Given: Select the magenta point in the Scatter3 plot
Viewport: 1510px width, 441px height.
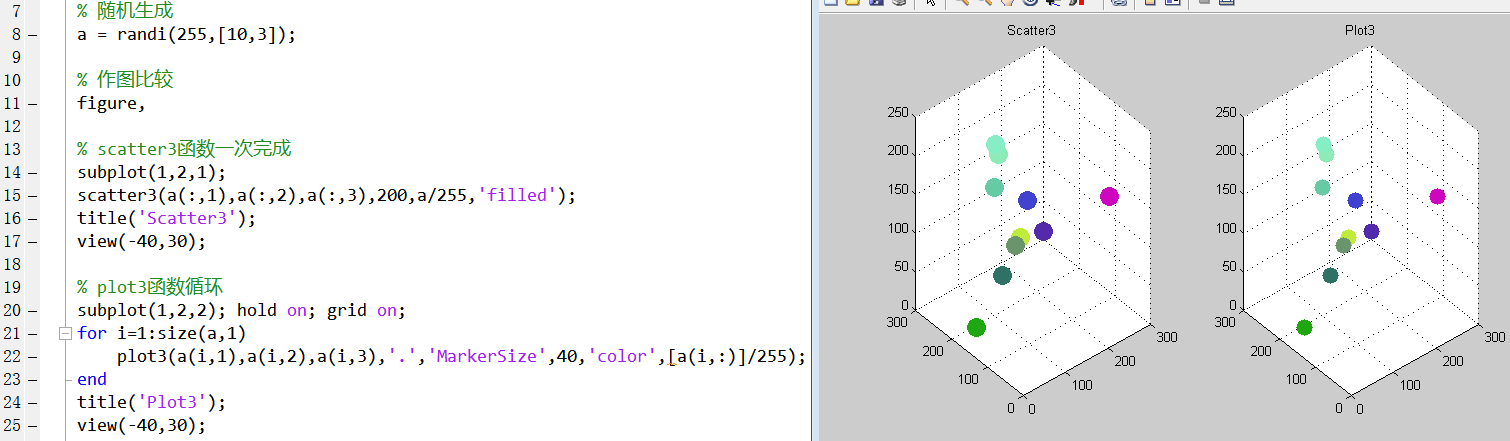Looking at the screenshot, I should click(1108, 196).
